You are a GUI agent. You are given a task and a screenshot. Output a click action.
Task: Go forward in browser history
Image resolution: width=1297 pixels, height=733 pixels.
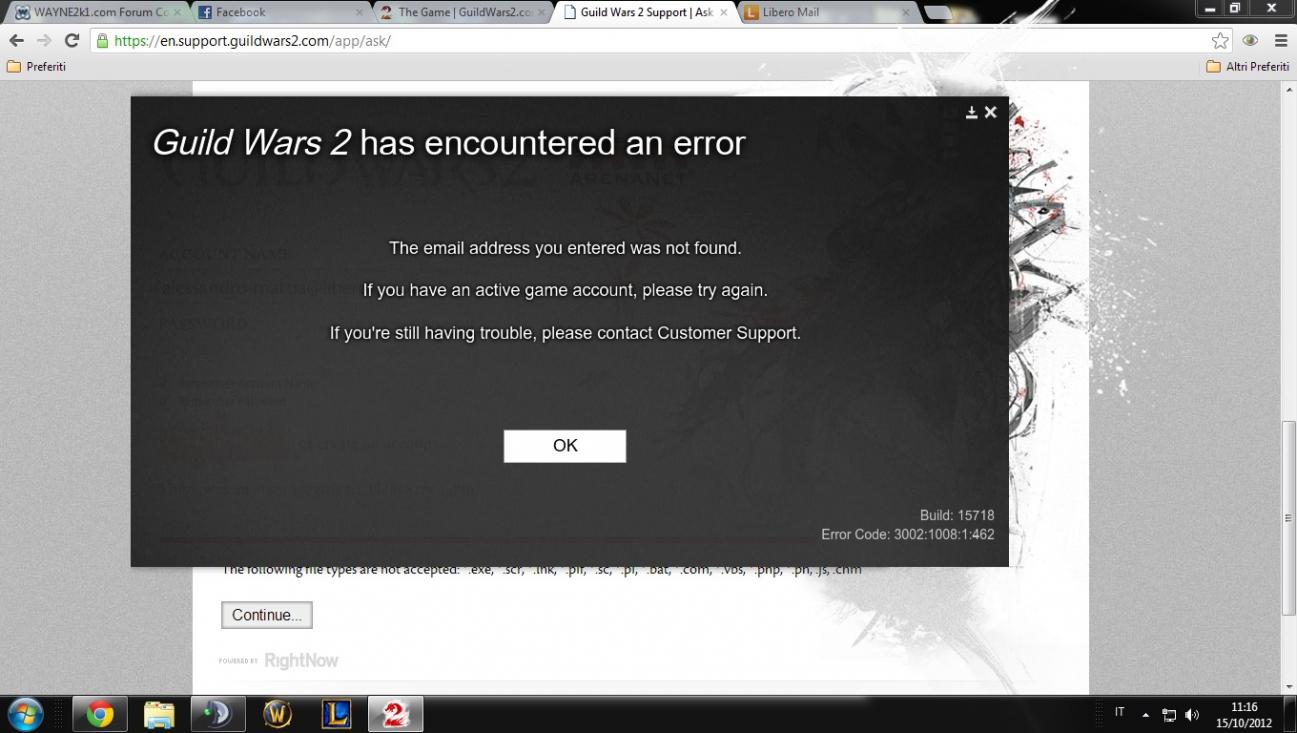(x=44, y=41)
